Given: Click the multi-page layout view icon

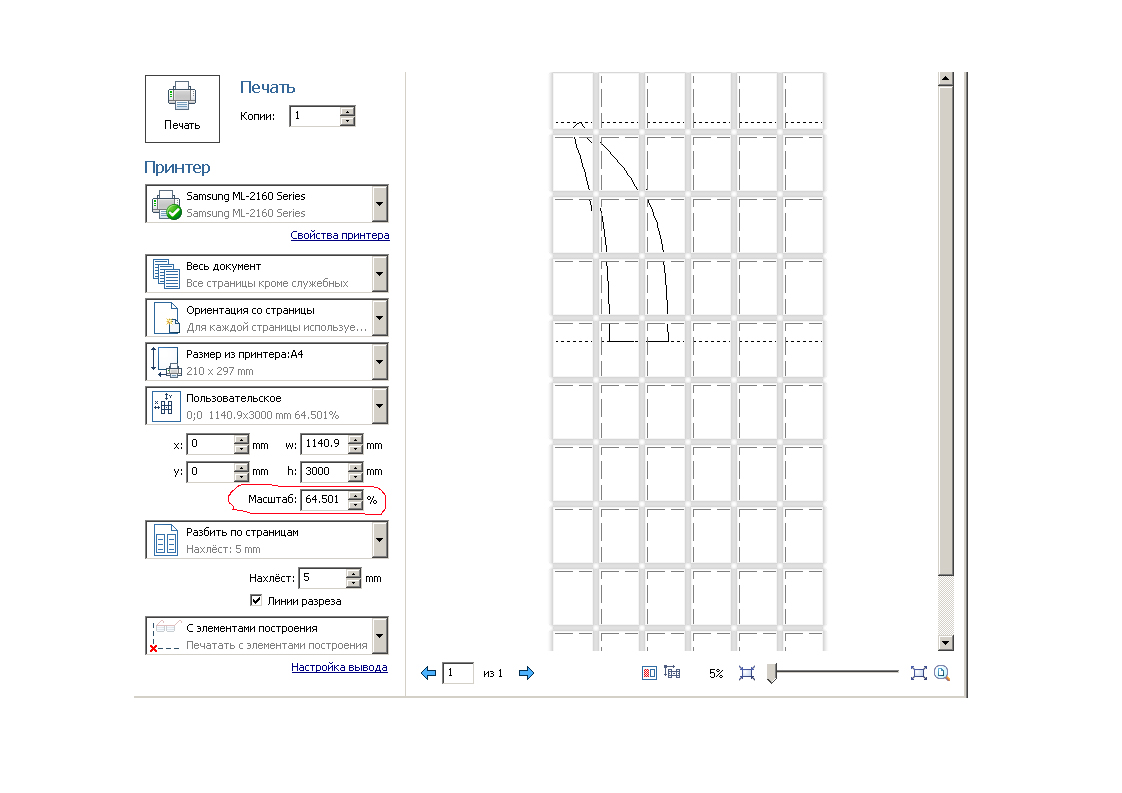Looking at the screenshot, I should click(672, 672).
